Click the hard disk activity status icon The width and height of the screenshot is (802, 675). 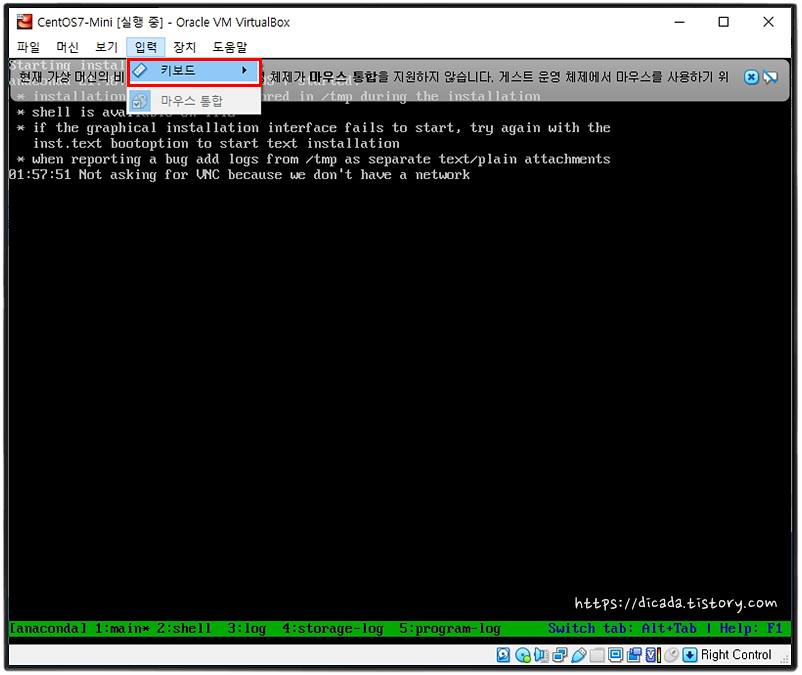click(x=503, y=655)
